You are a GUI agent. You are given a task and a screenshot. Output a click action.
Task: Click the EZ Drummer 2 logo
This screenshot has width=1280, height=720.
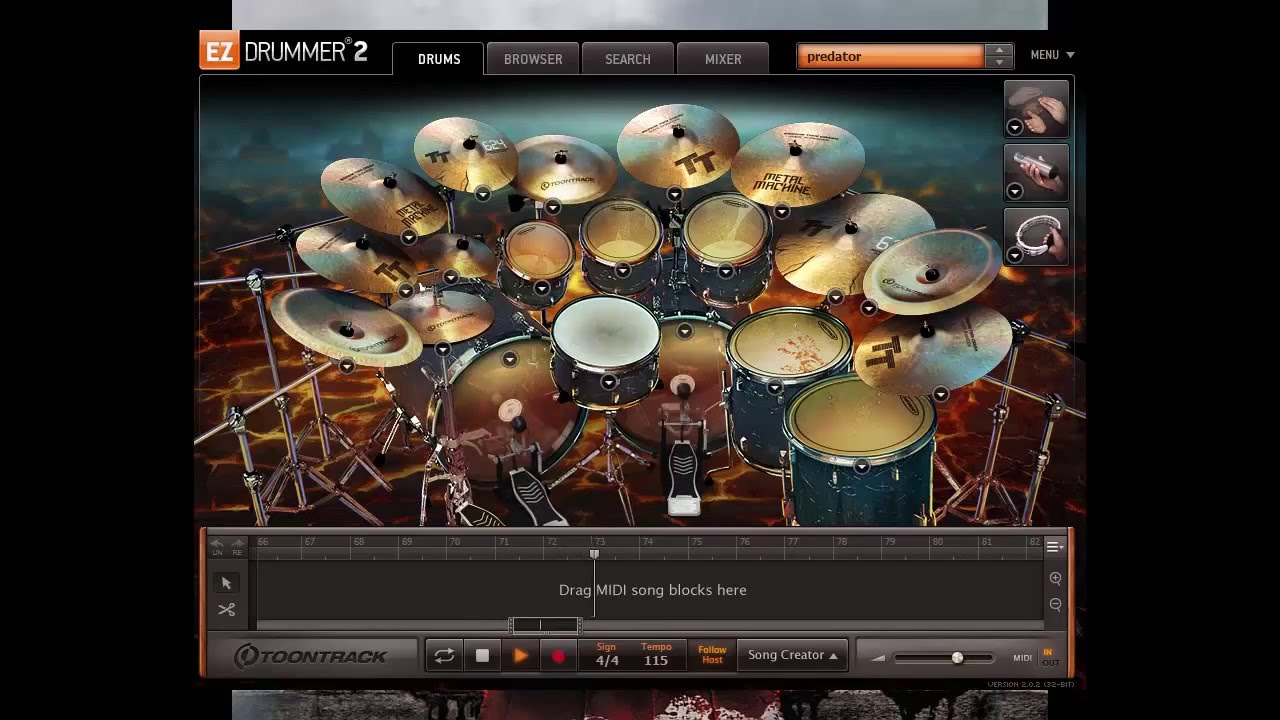284,51
